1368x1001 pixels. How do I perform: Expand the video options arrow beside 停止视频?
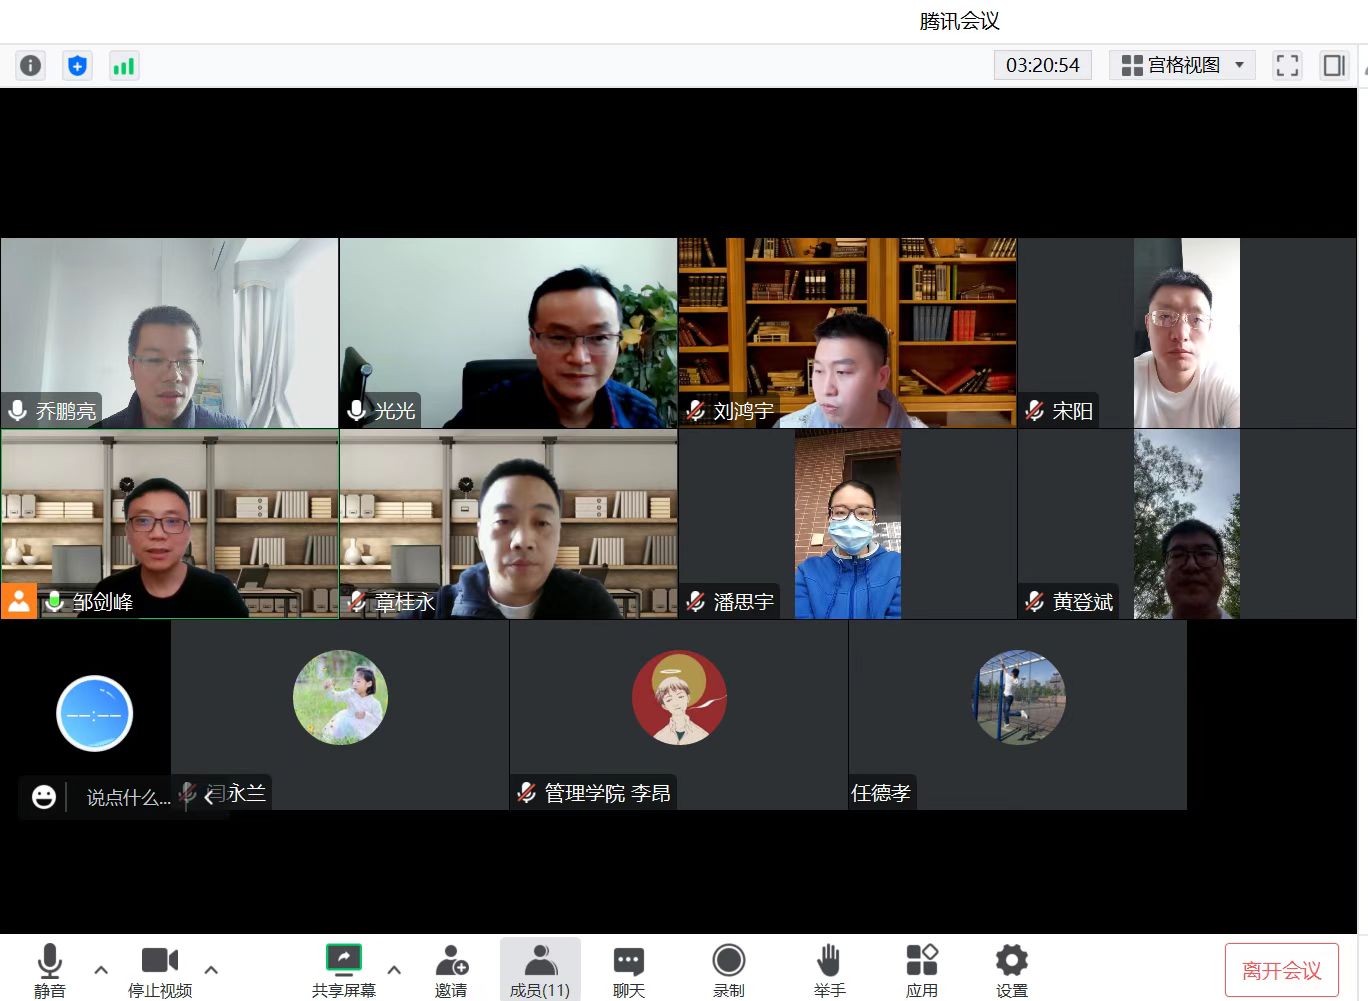click(211, 969)
